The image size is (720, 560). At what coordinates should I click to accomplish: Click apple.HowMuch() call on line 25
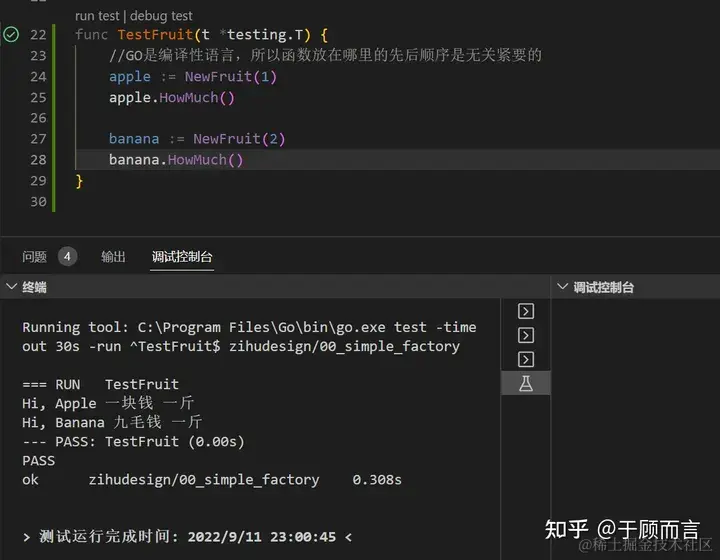click(172, 98)
